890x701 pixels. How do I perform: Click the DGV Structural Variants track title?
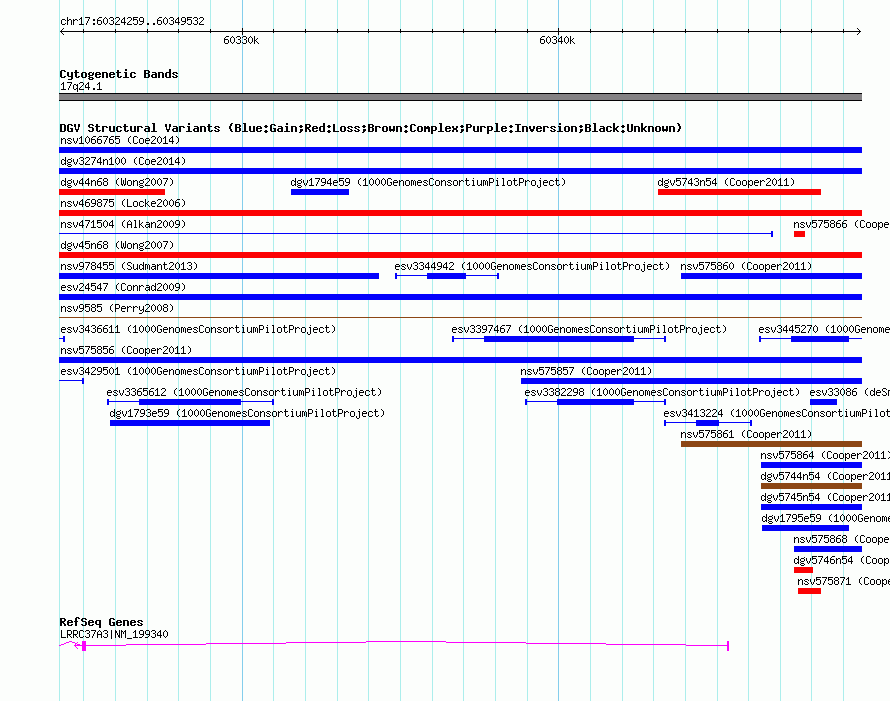[x=370, y=128]
